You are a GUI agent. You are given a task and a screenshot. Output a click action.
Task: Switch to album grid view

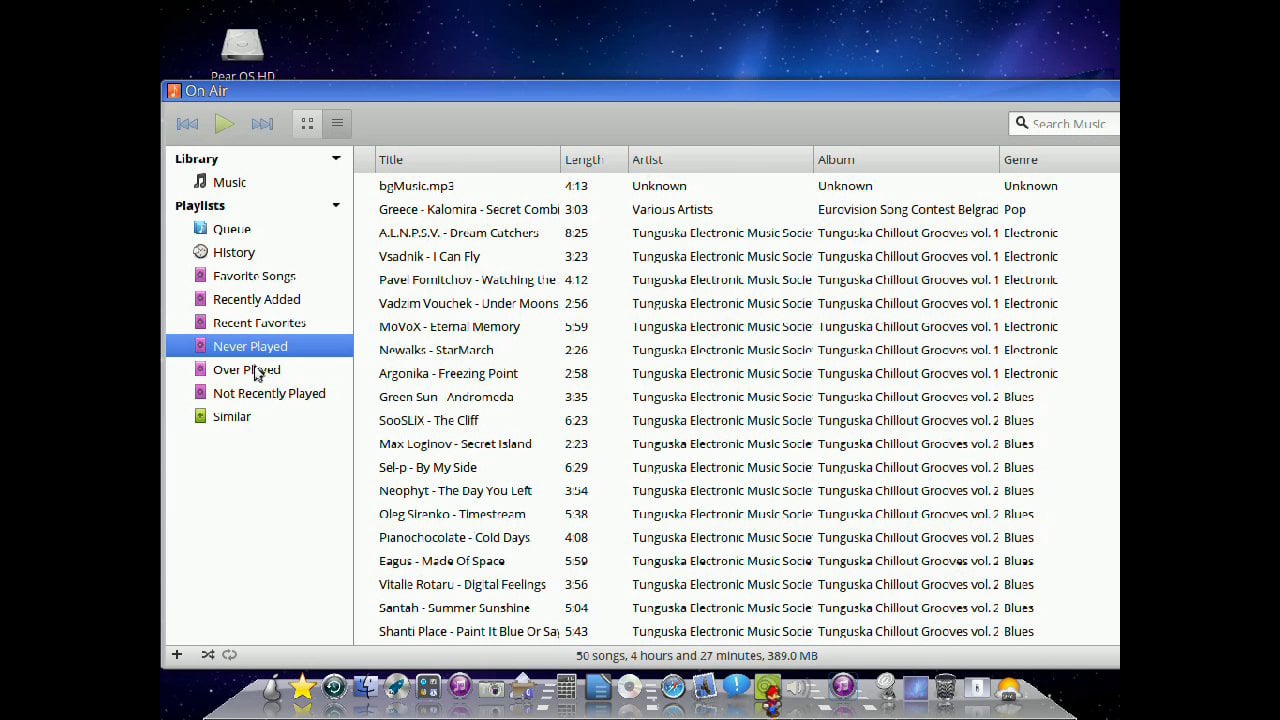tap(307, 124)
